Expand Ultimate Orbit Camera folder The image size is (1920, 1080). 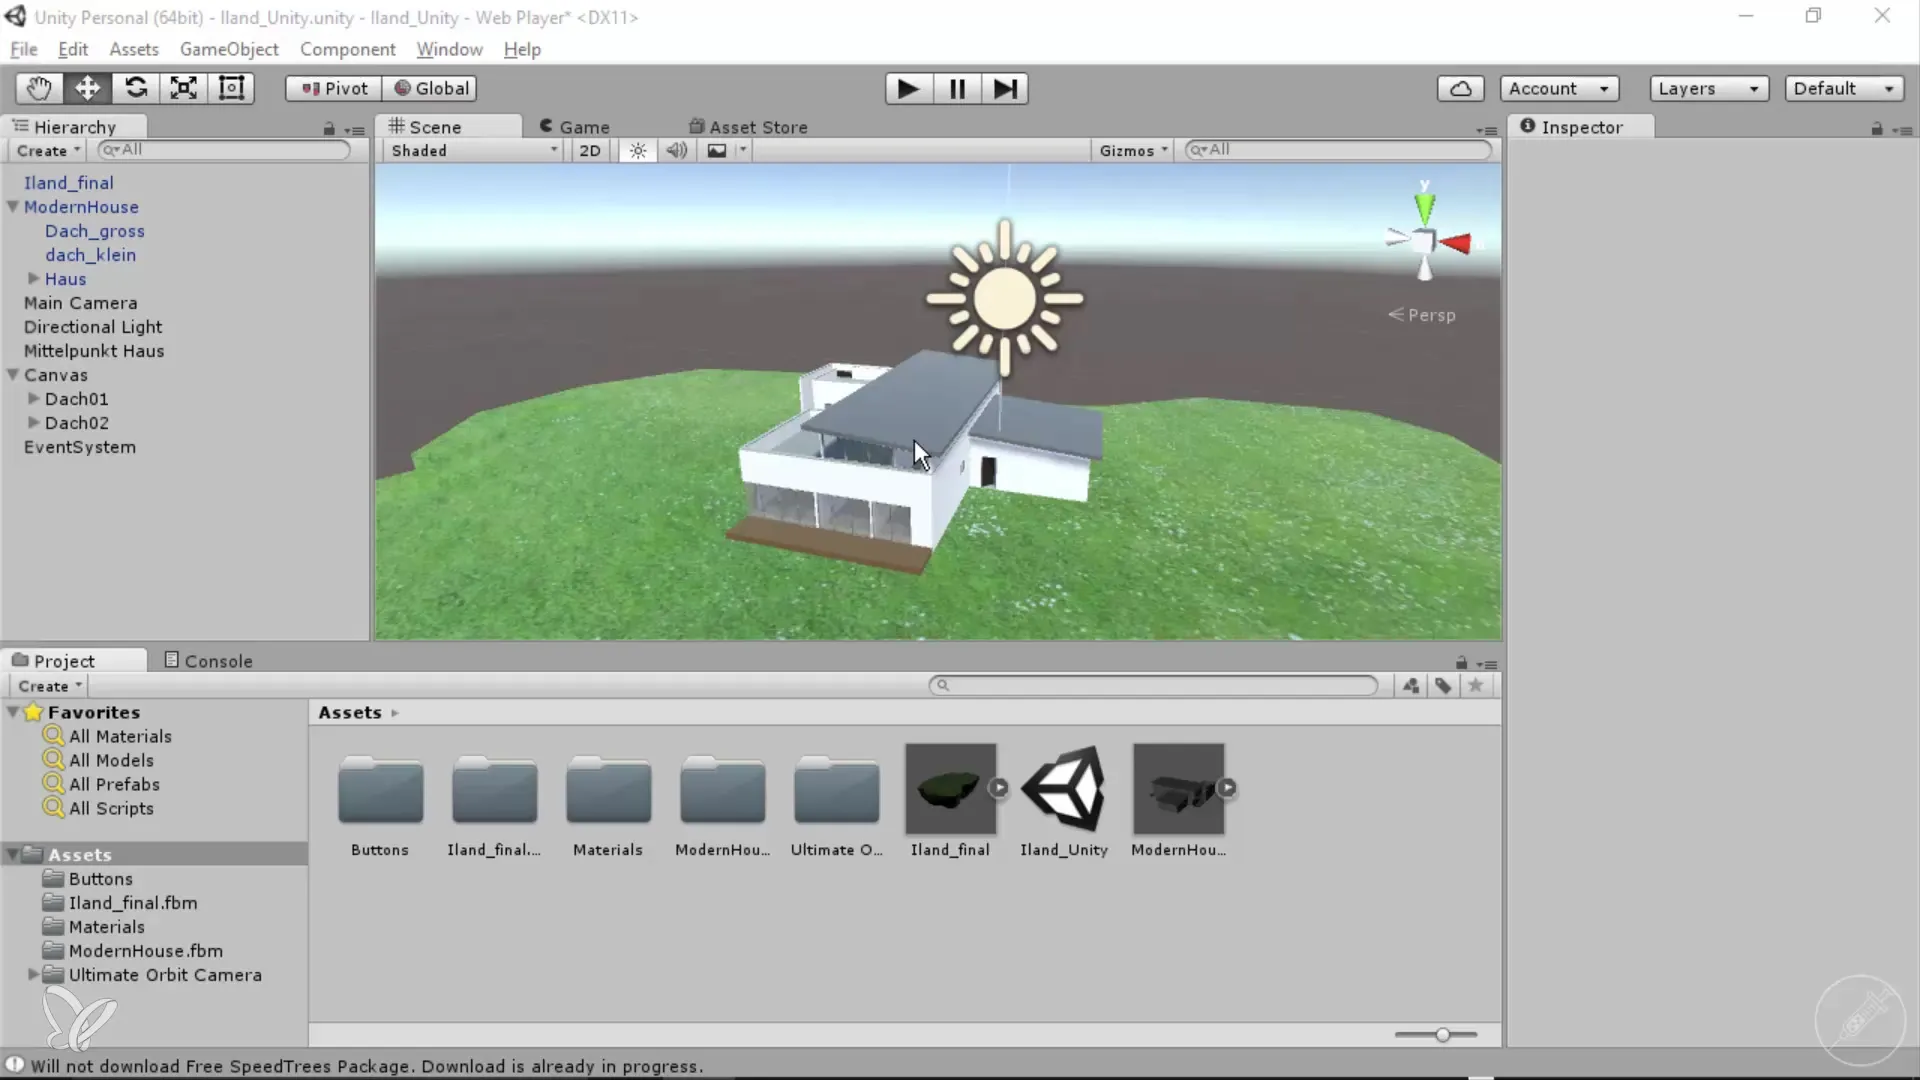point(33,974)
